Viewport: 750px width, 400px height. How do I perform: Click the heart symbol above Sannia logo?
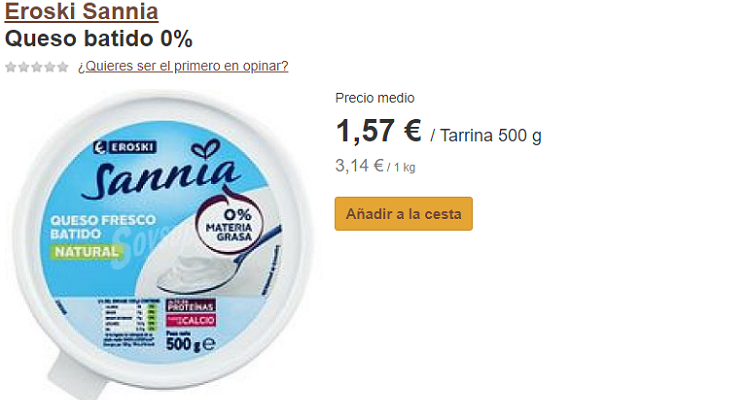coord(206,149)
